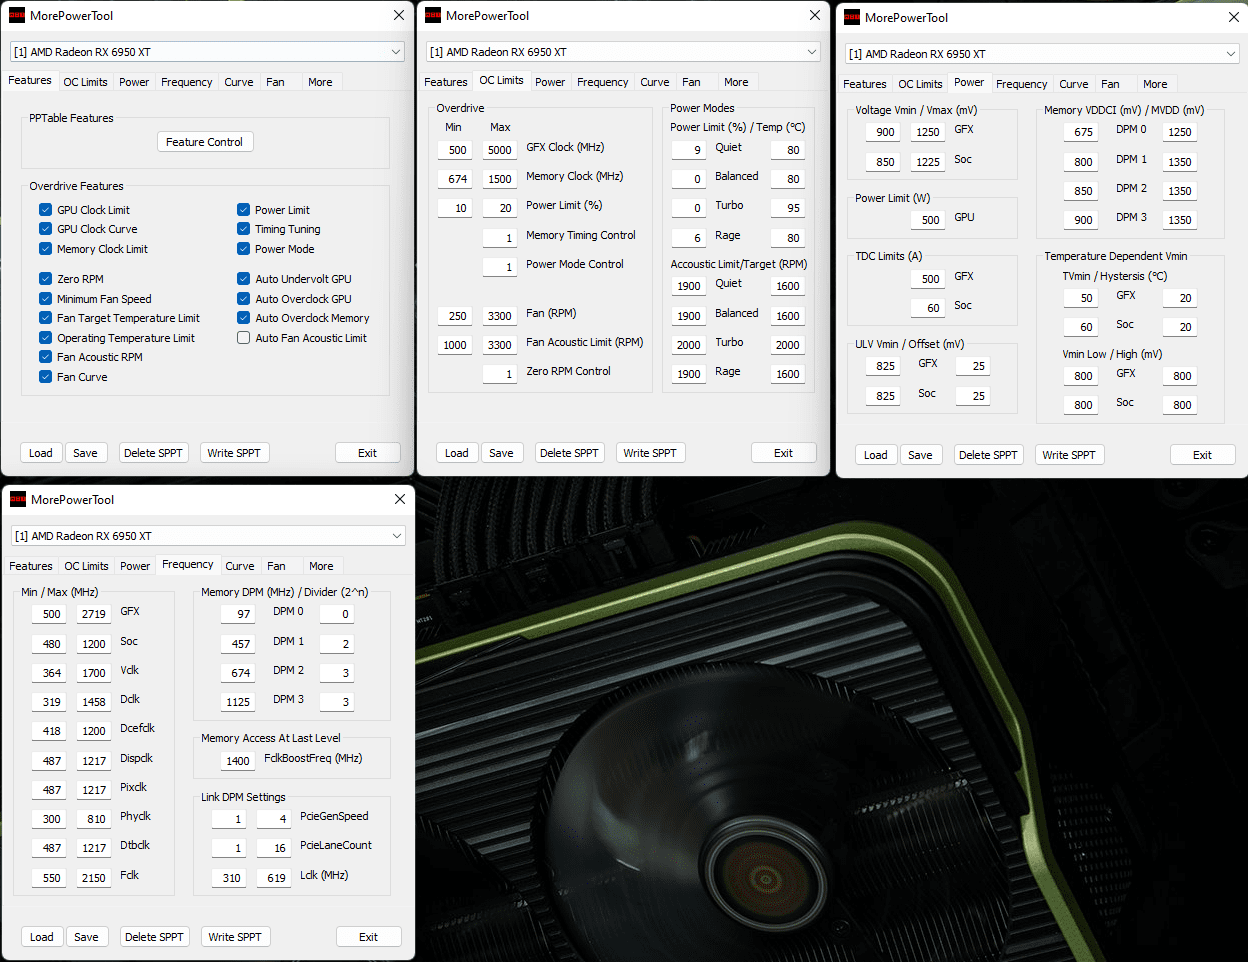Screen dimensions: 1248x962
Task: Click Save button in Frequency window
Action: pos(87,937)
